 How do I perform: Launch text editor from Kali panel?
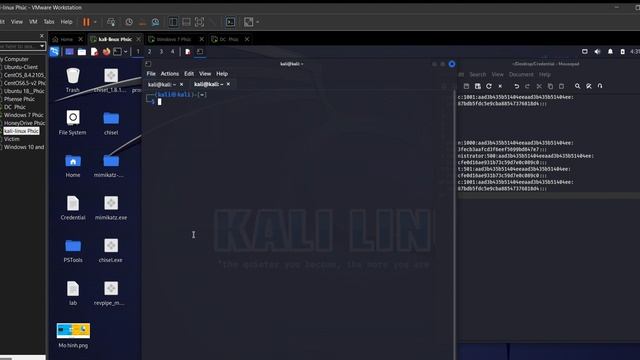point(94,51)
